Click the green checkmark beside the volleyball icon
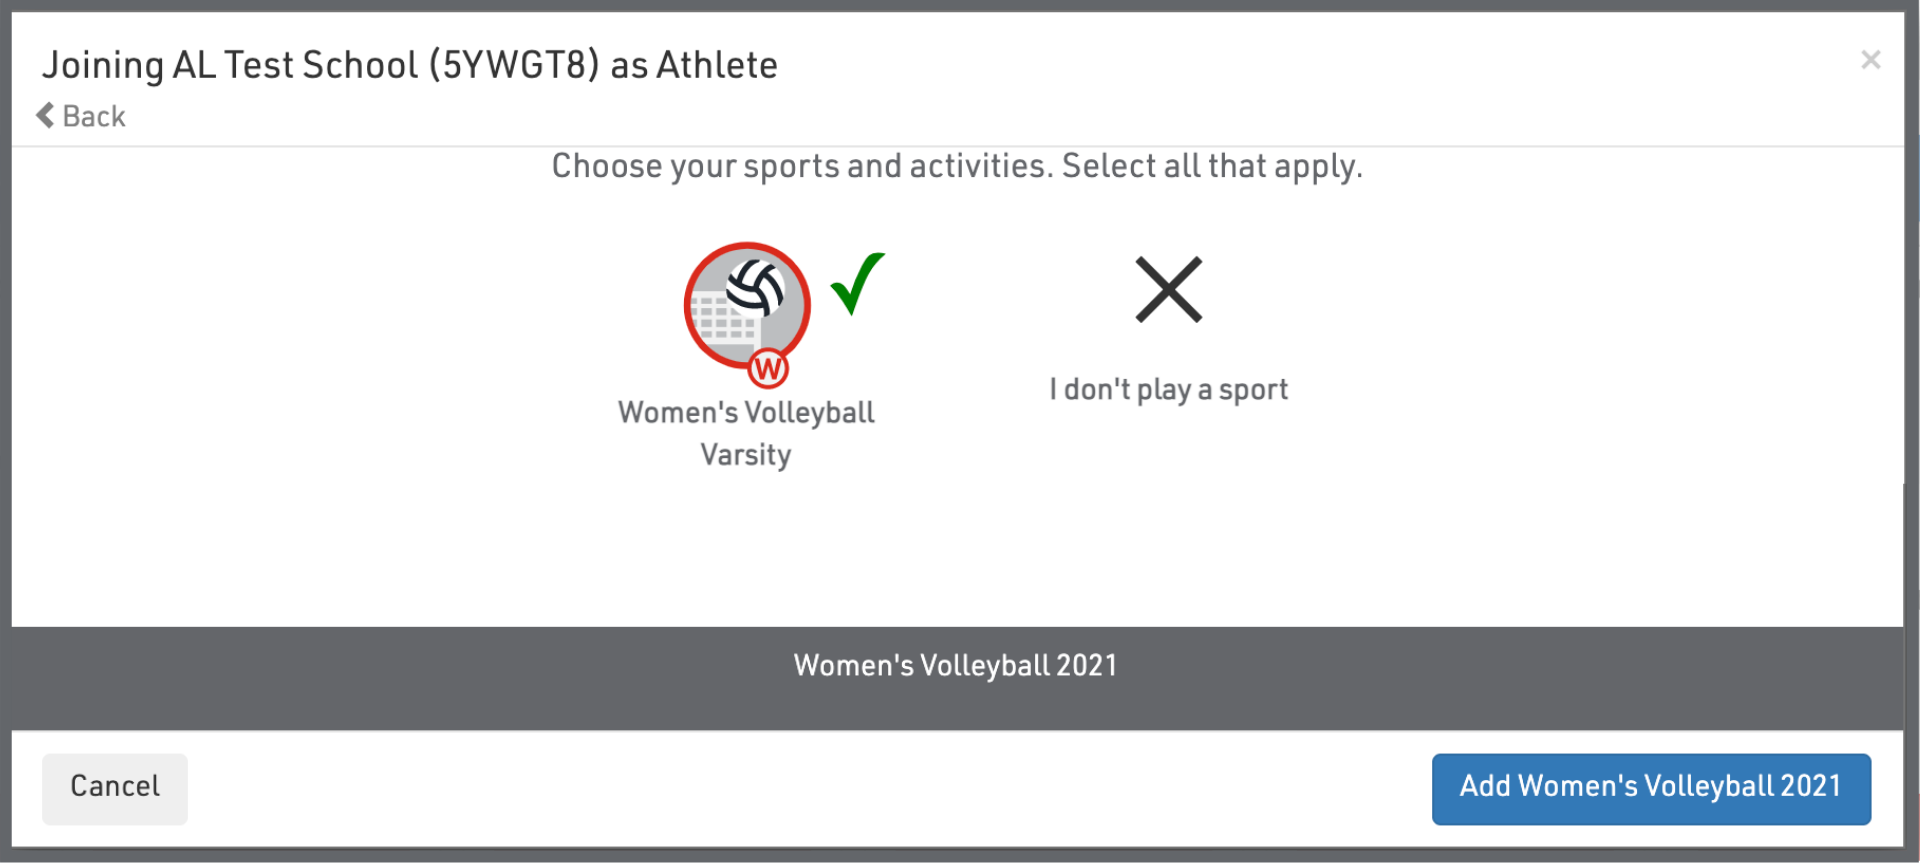 (x=857, y=283)
